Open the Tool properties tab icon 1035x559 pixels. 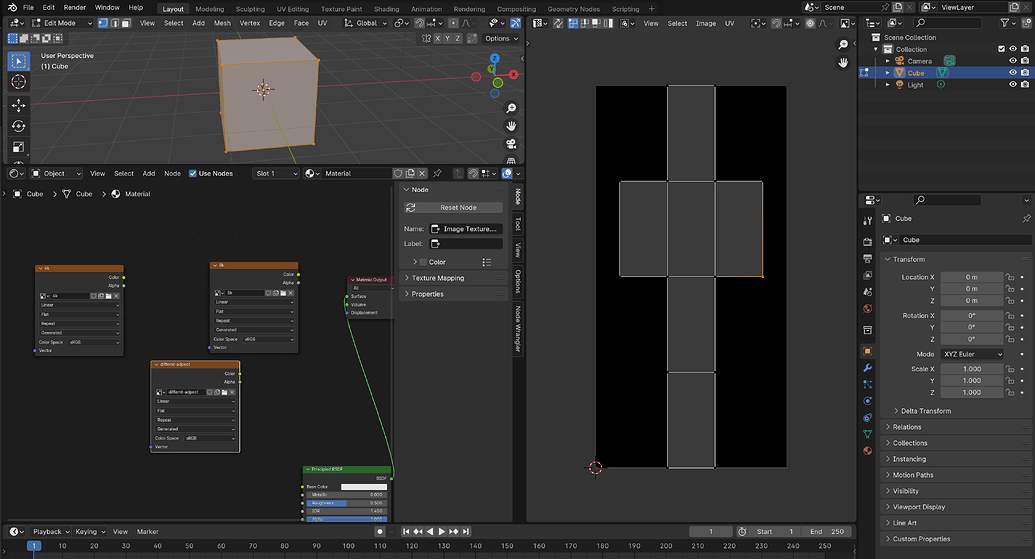pyautogui.click(x=867, y=220)
